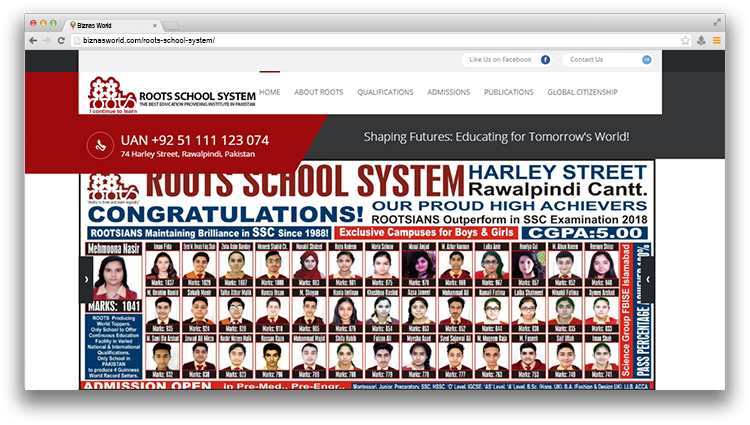Click the Contact Us envelope icon
750x425 pixels.
tap(646, 60)
